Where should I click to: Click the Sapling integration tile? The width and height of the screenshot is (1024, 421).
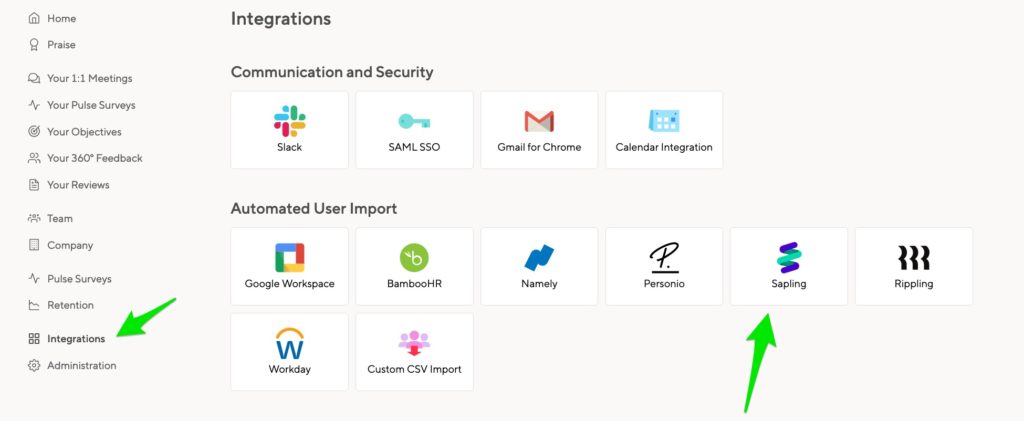click(x=788, y=266)
